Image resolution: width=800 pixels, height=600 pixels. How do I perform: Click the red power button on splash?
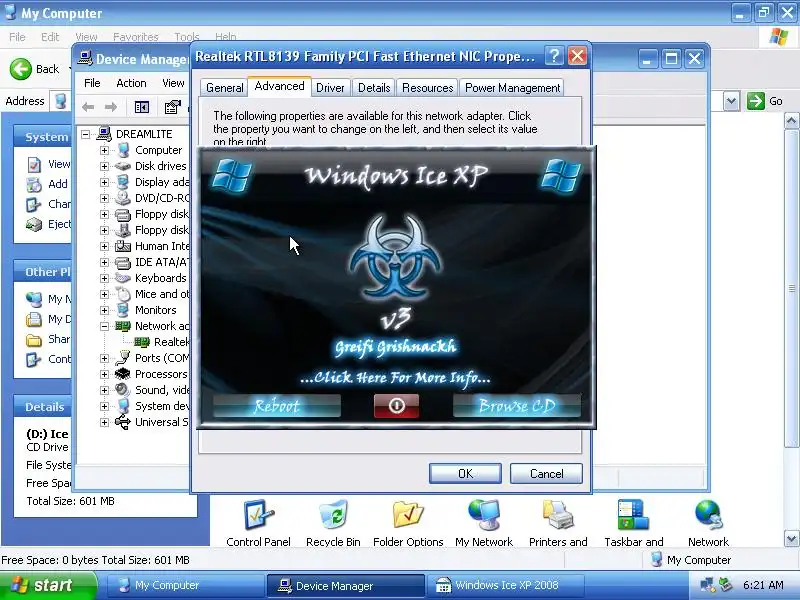tap(396, 406)
